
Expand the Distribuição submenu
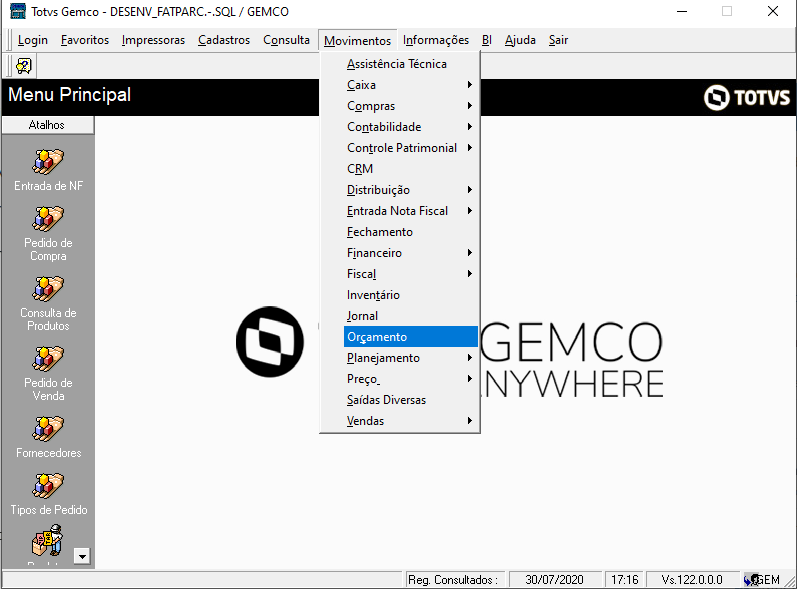(x=400, y=190)
